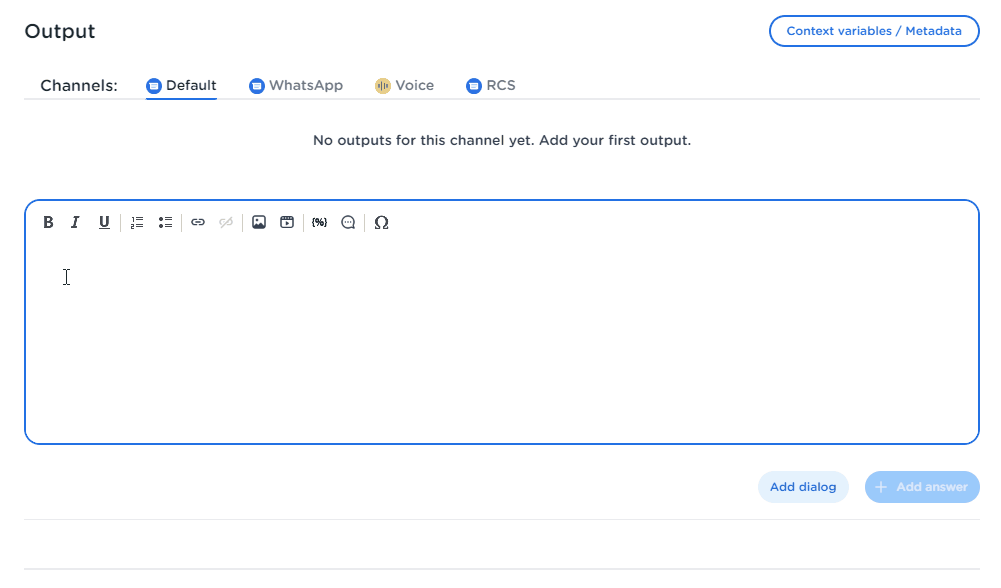Image resolution: width=1001 pixels, height=588 pixels.
Task: Apply a bulleted list
Action: click(165, 222)
